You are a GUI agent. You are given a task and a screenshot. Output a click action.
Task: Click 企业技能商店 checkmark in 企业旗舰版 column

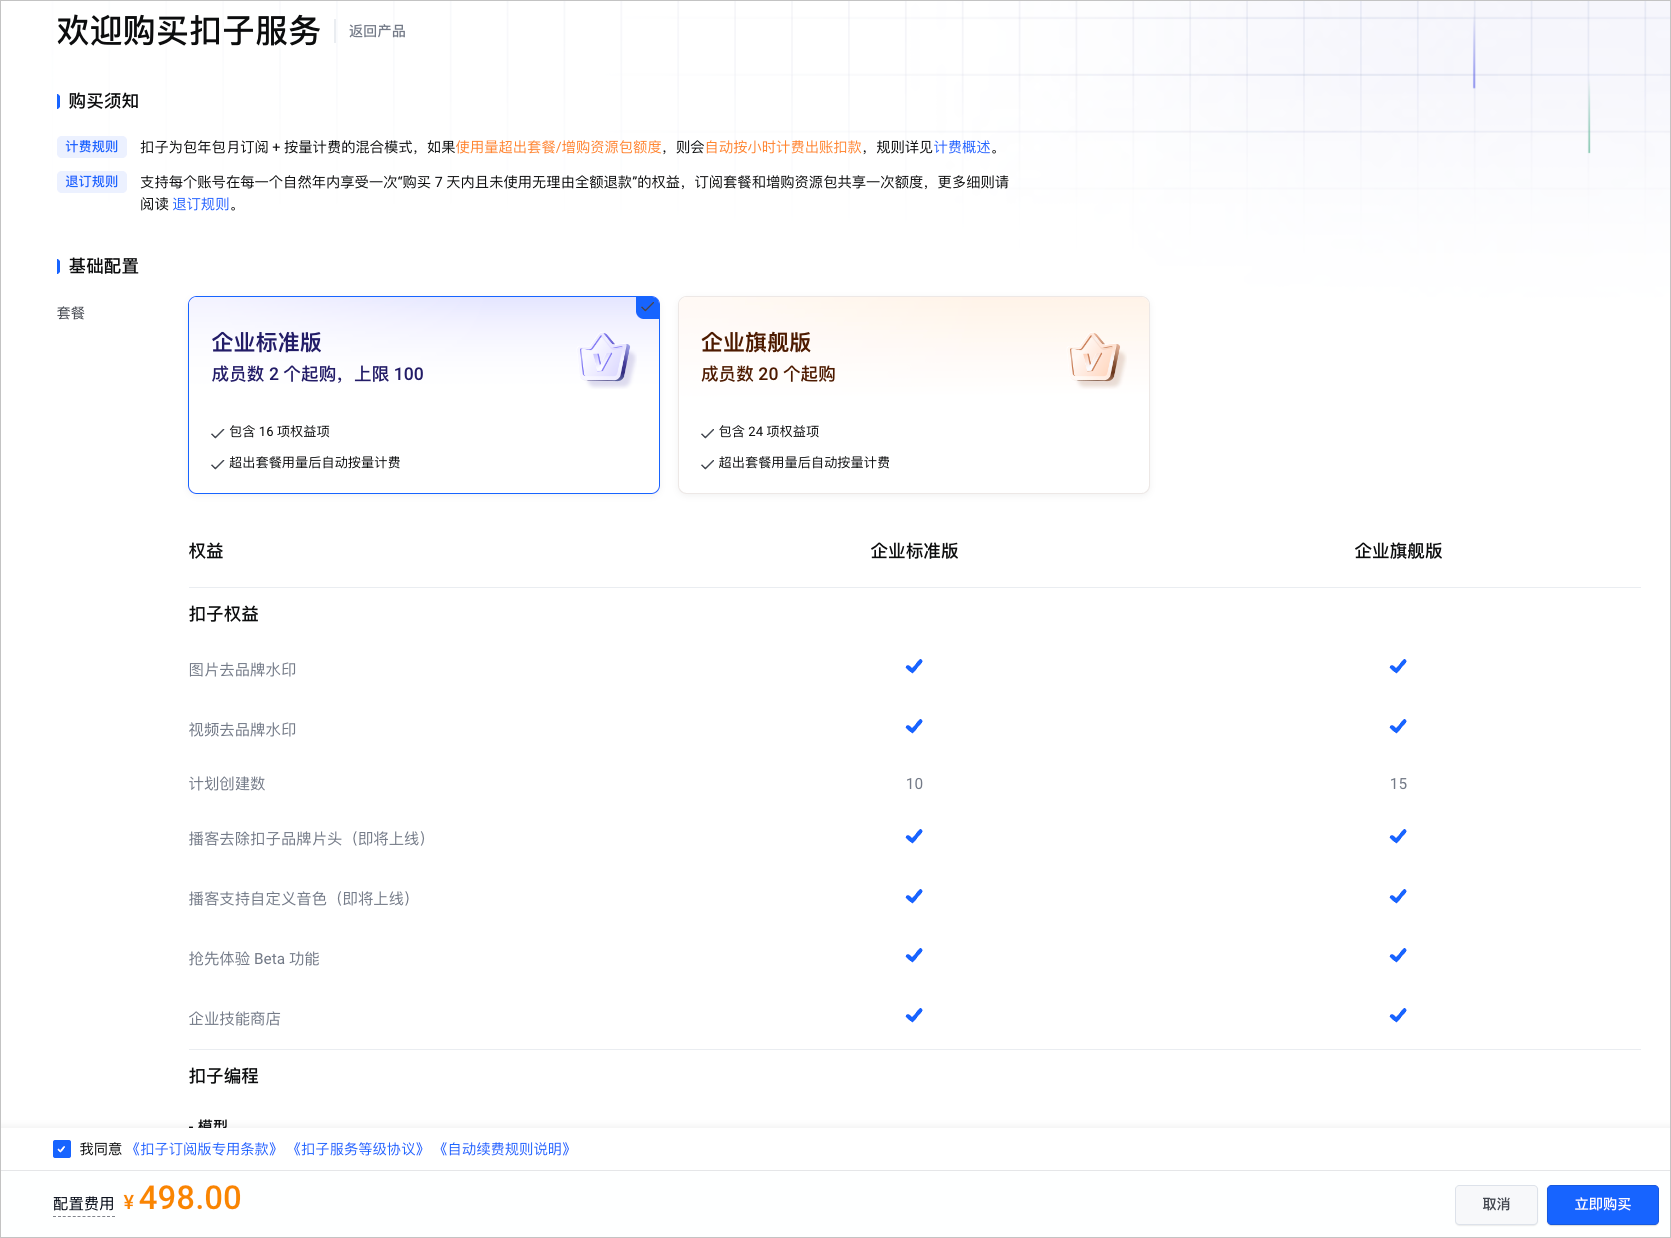[1398, 1015]
